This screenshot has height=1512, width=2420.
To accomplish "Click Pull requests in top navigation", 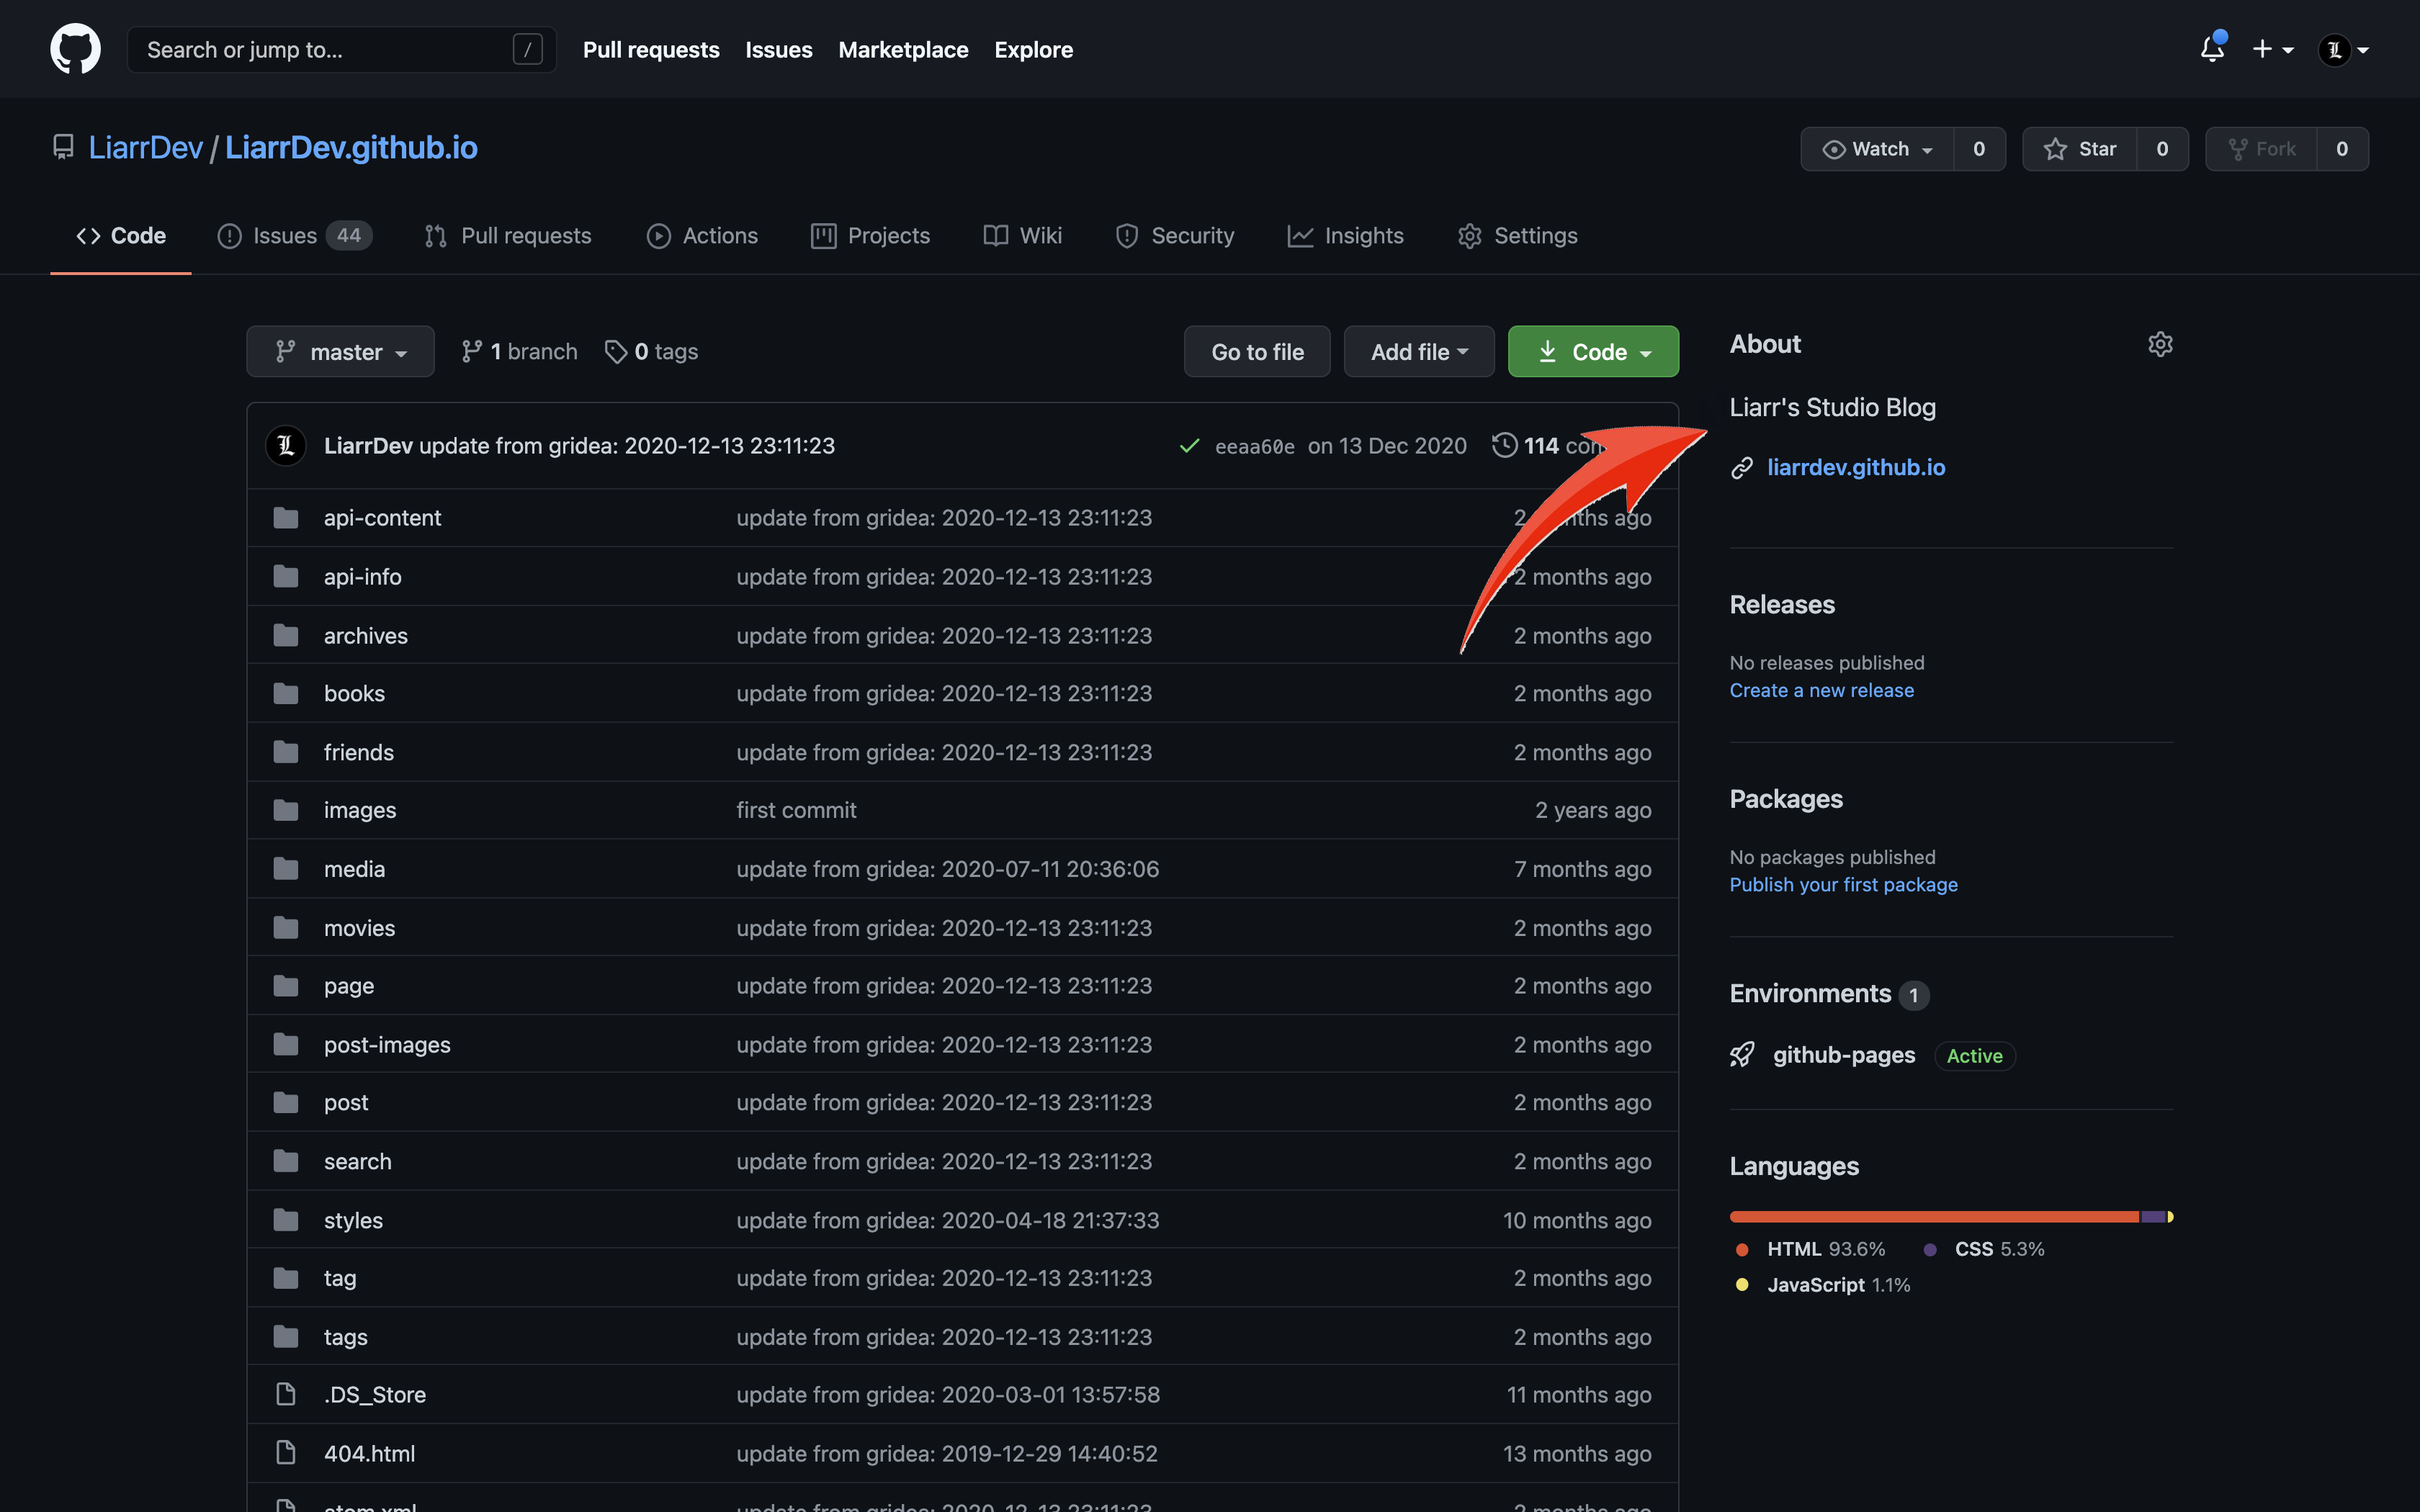I will pyautogui.click(x=651, y=49).
